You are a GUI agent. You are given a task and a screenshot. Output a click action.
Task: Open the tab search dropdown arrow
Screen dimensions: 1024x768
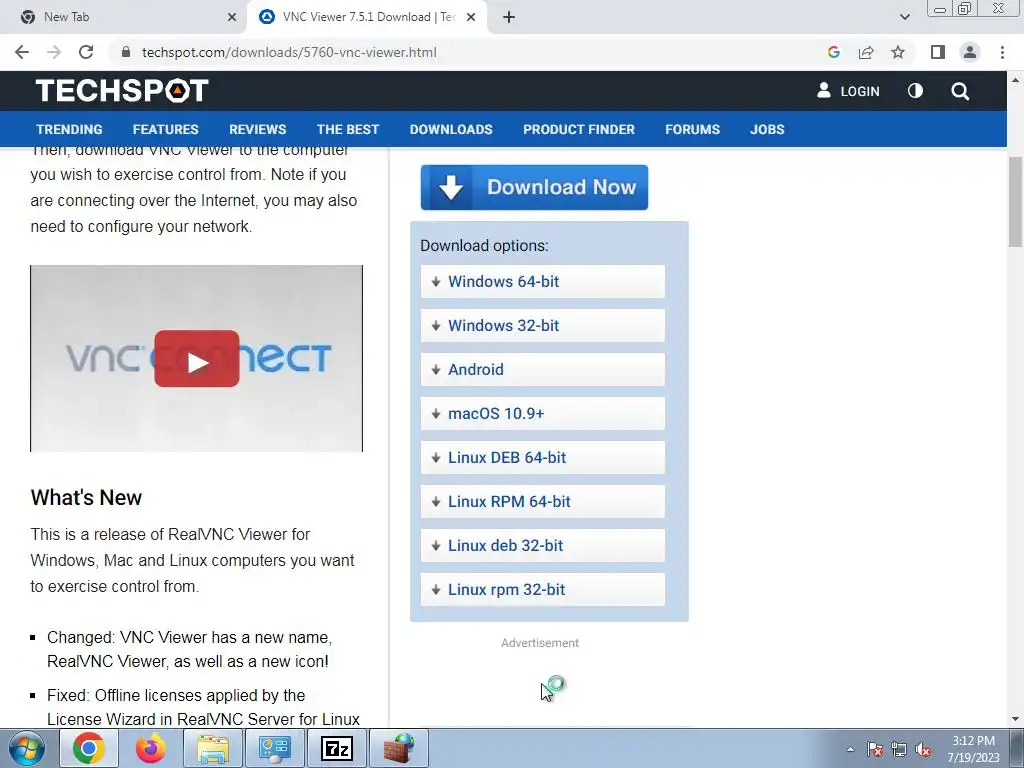[x=904, y=17]
